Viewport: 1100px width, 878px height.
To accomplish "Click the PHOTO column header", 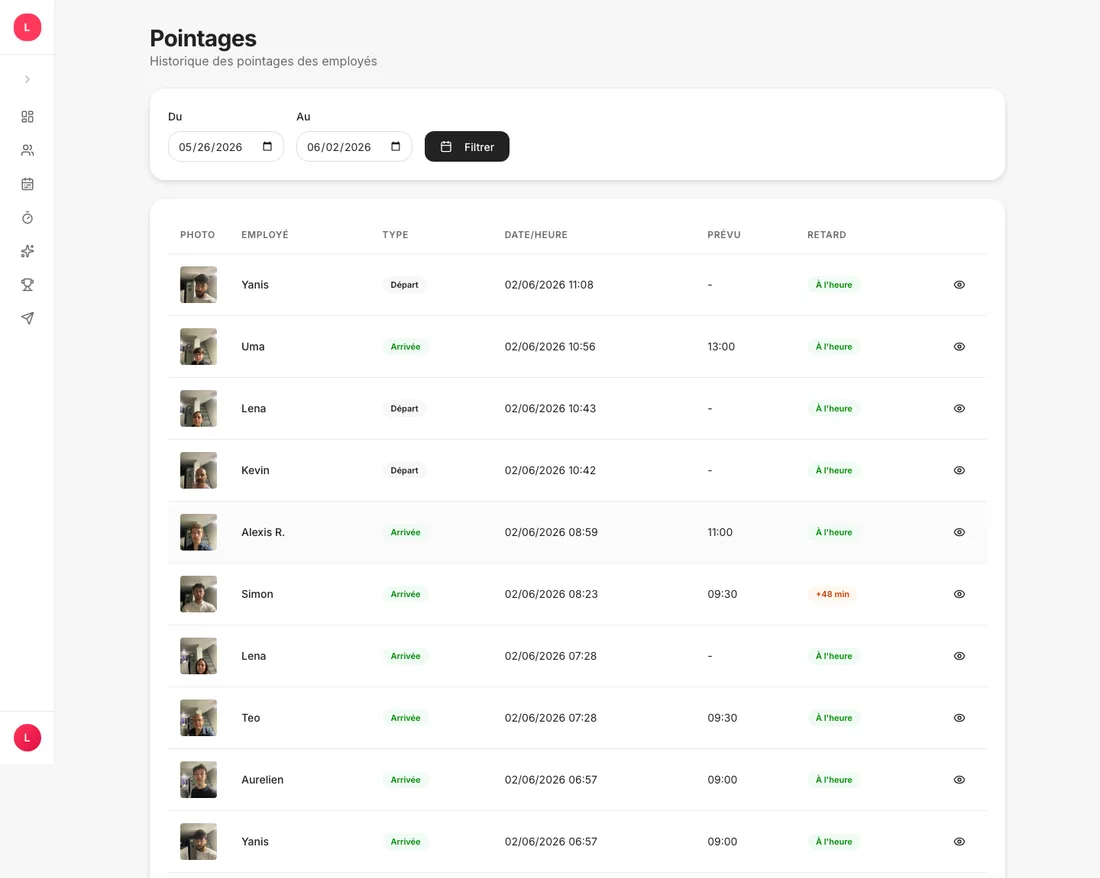I will click(197, 235).
